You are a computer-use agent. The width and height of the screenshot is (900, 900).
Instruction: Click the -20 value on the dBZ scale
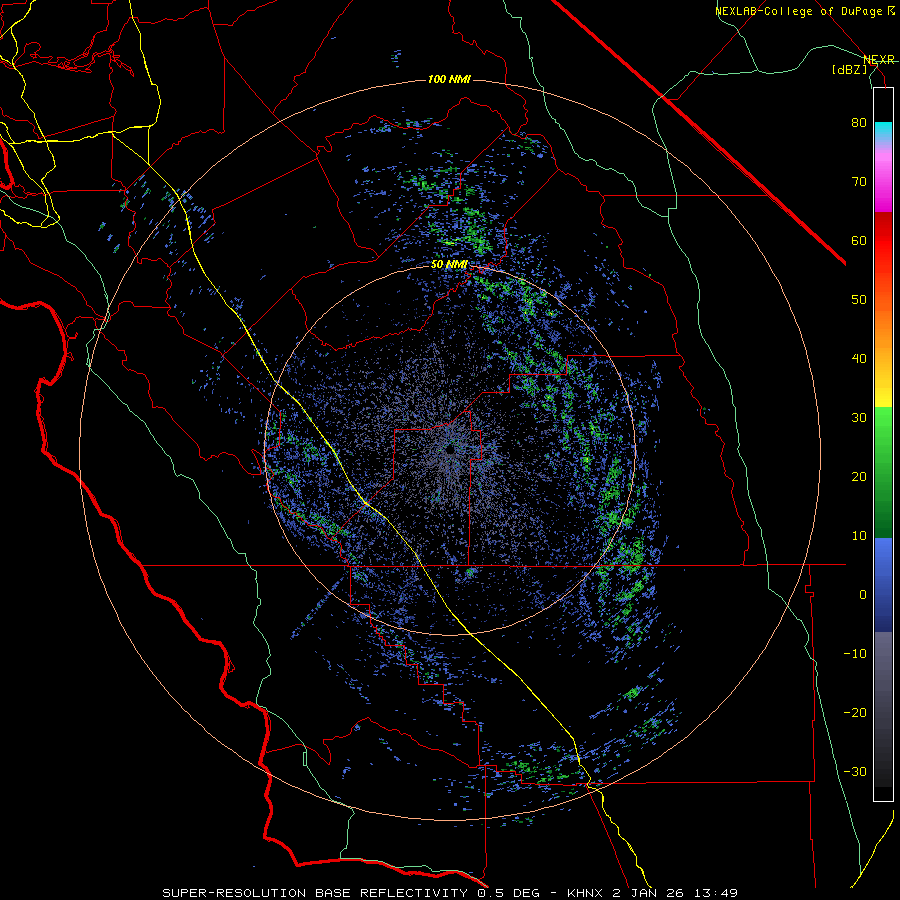click(855, 712)
